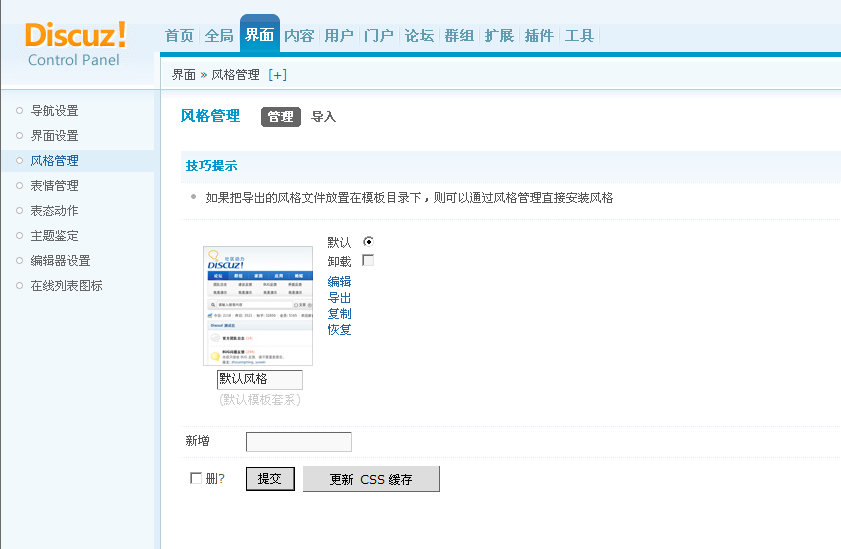Image resolution: width=841 pixels, height=549 pixels.
Task: Click the 导出 style link
Action: pyautogui.click(x=339, y=298)
